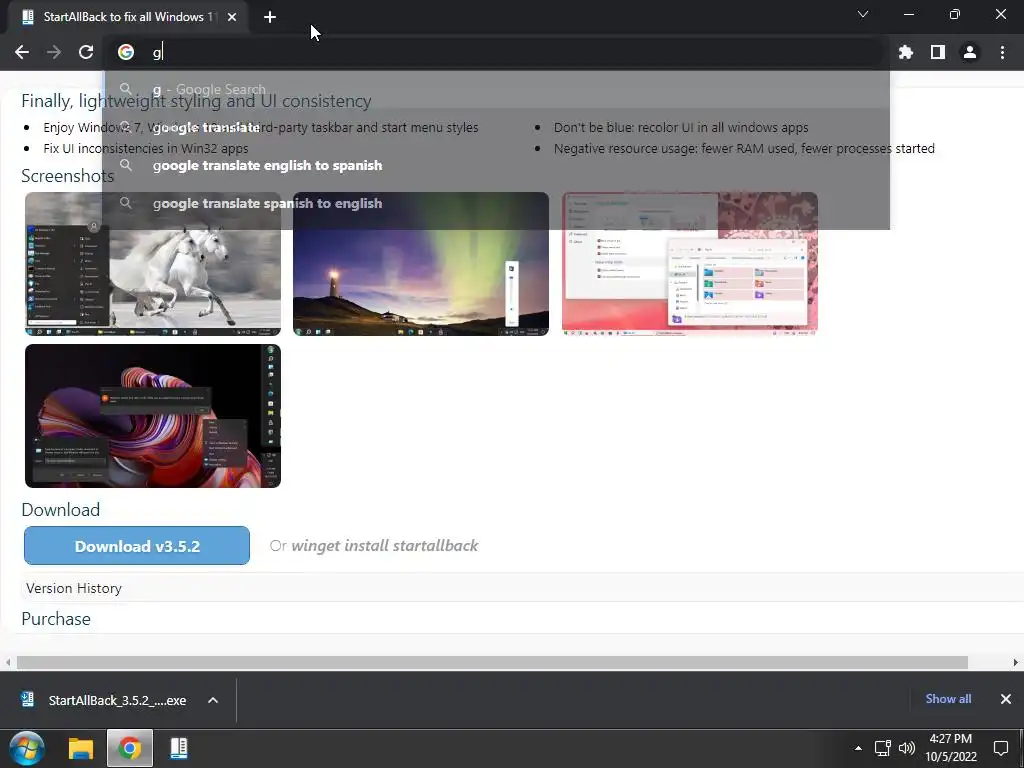1024x768 pixels.
Task: Click the Purchase heading
Action: [56, 619]
